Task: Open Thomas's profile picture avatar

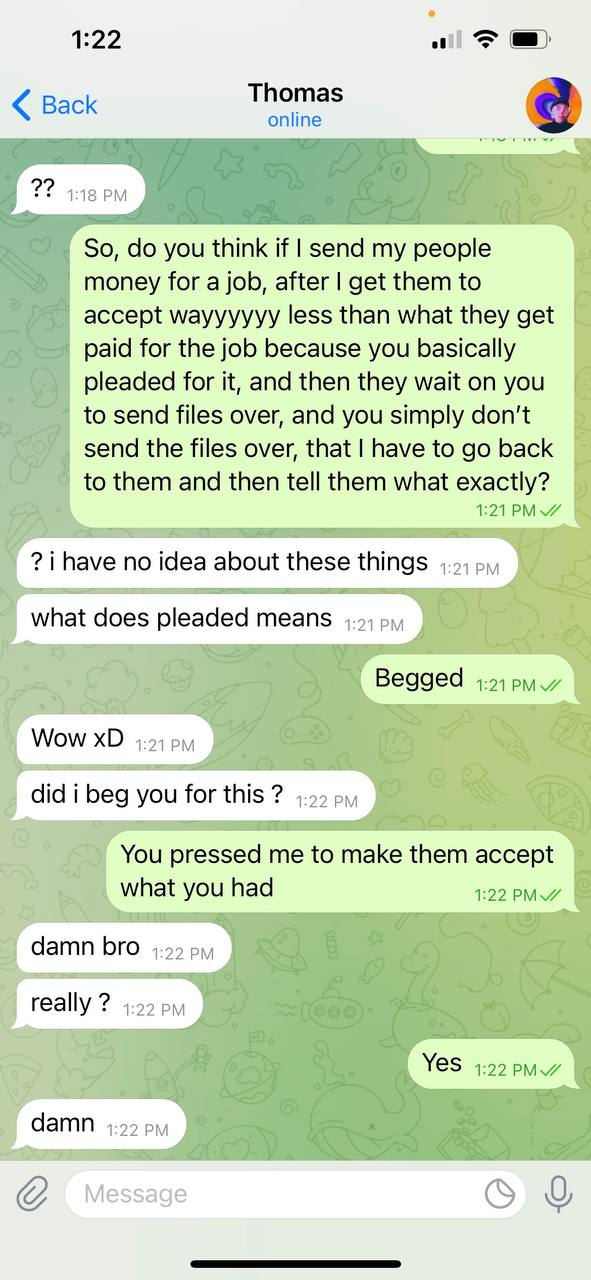Action: (553, 105)
